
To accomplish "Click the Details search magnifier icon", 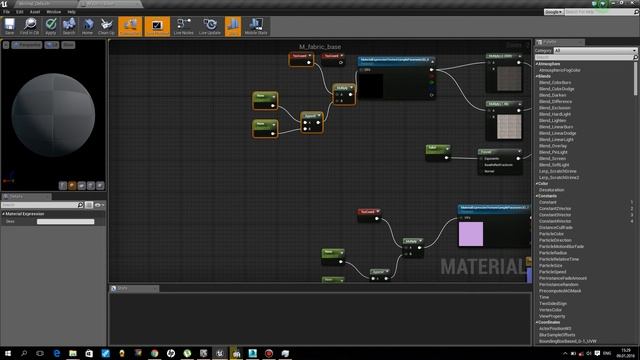I will [x=80, y=205].
